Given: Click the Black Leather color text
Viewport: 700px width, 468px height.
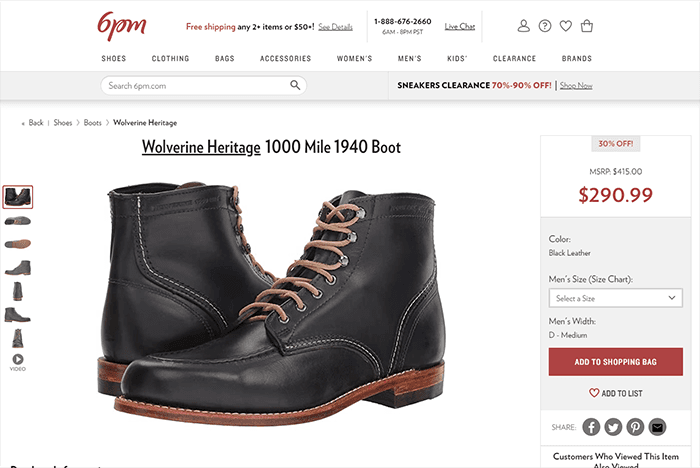Looking at the screenshot, I should [x=570, y=253].
